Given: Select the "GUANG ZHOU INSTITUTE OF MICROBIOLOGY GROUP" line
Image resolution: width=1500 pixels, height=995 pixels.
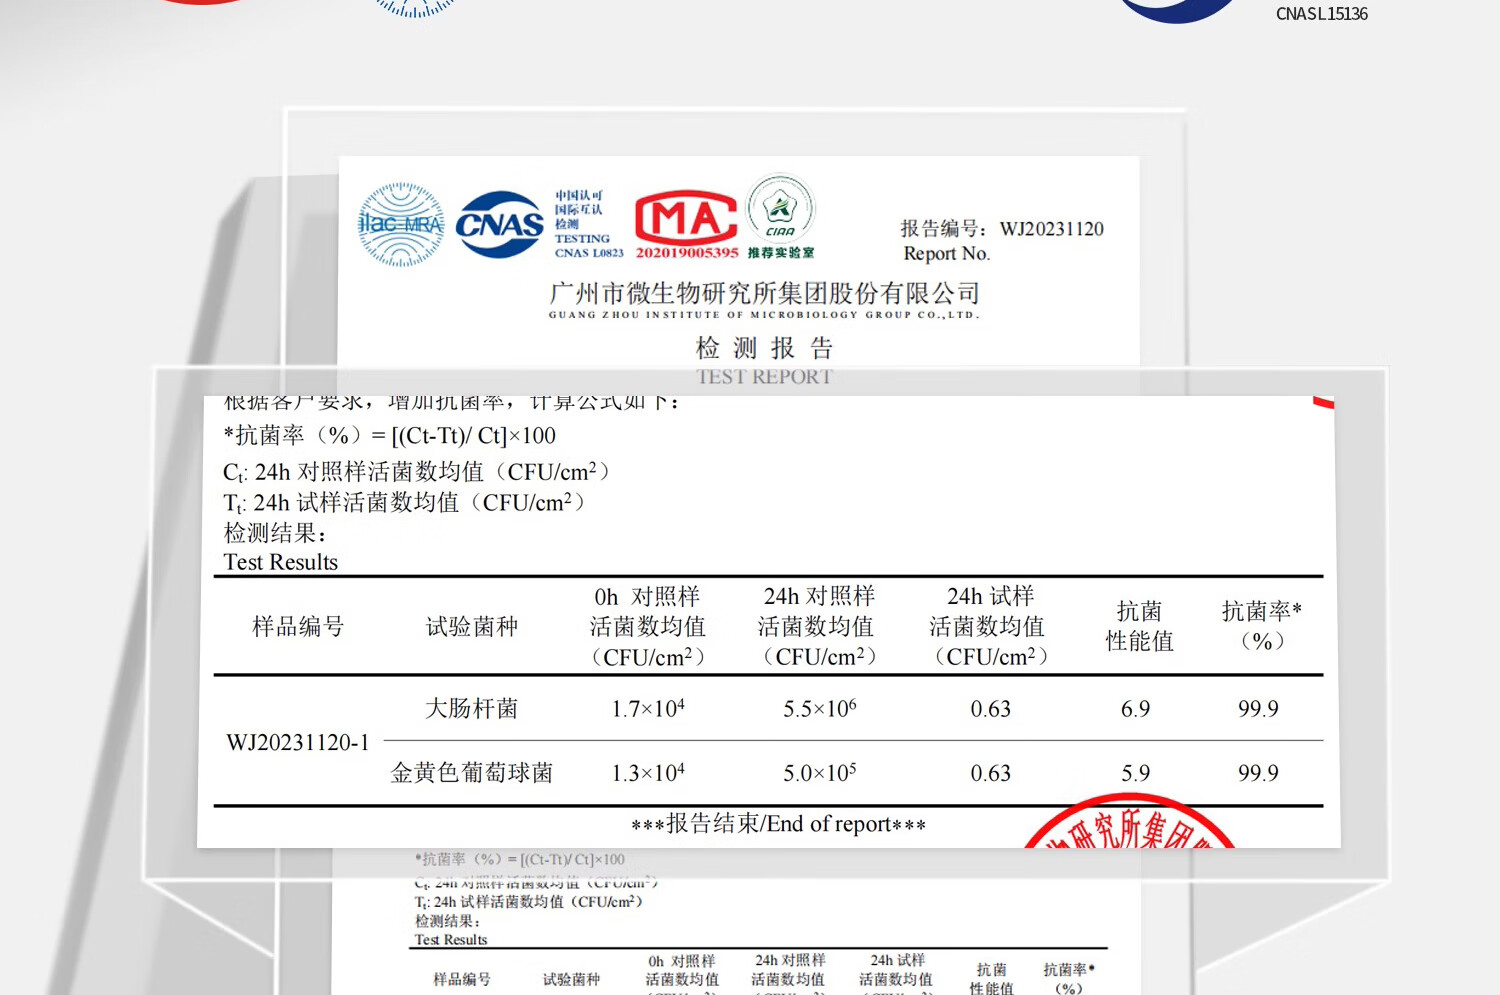Looking at the screenshot, I should [764, 315].
